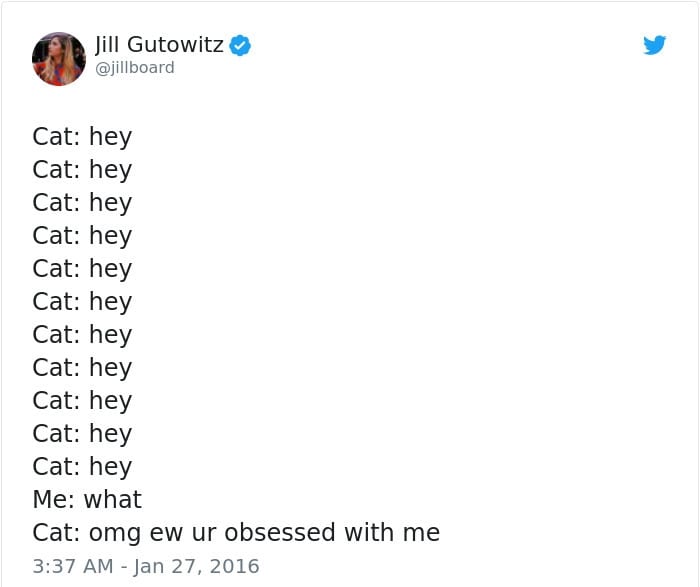Click the Twitter bird logo
The image size is (700, 587).
coord(654,45)
